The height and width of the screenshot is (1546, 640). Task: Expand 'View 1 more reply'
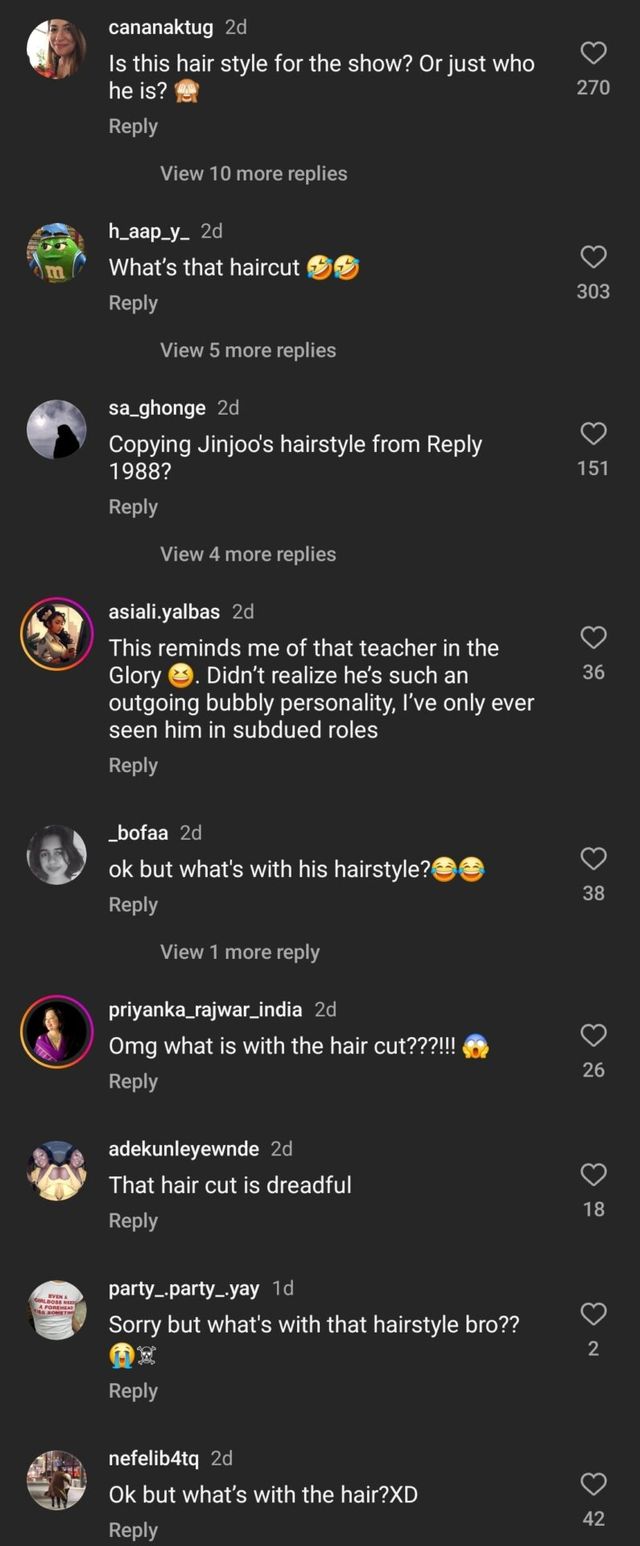click(239, 952)
